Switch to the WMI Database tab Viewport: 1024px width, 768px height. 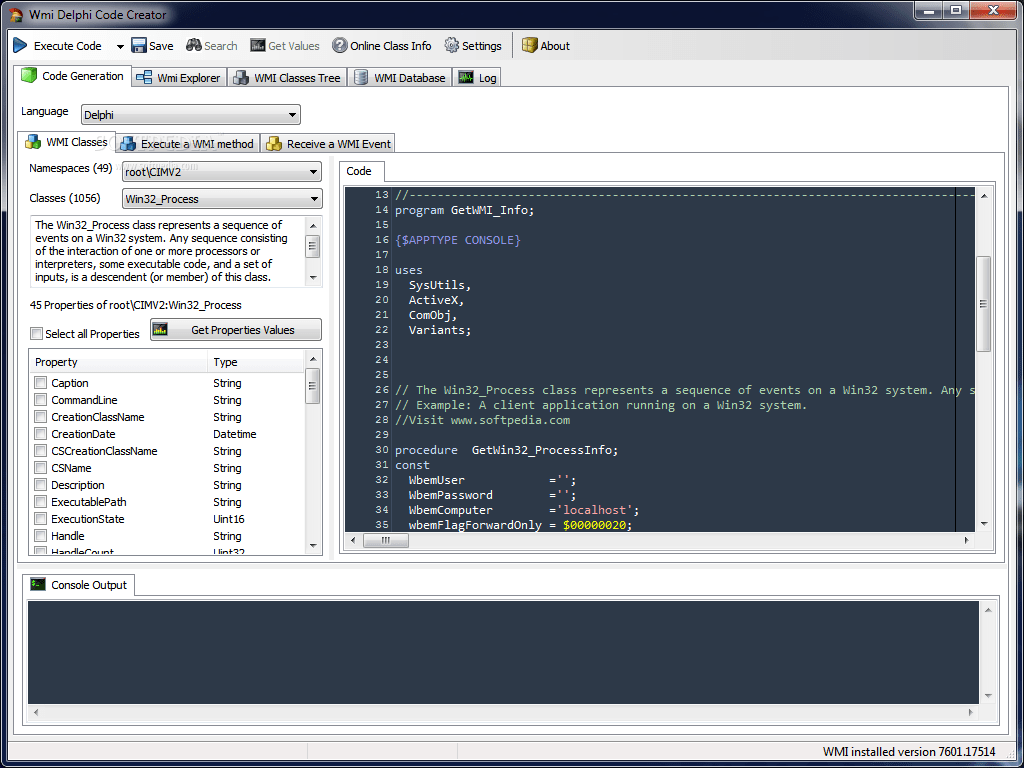coord(400,77)
